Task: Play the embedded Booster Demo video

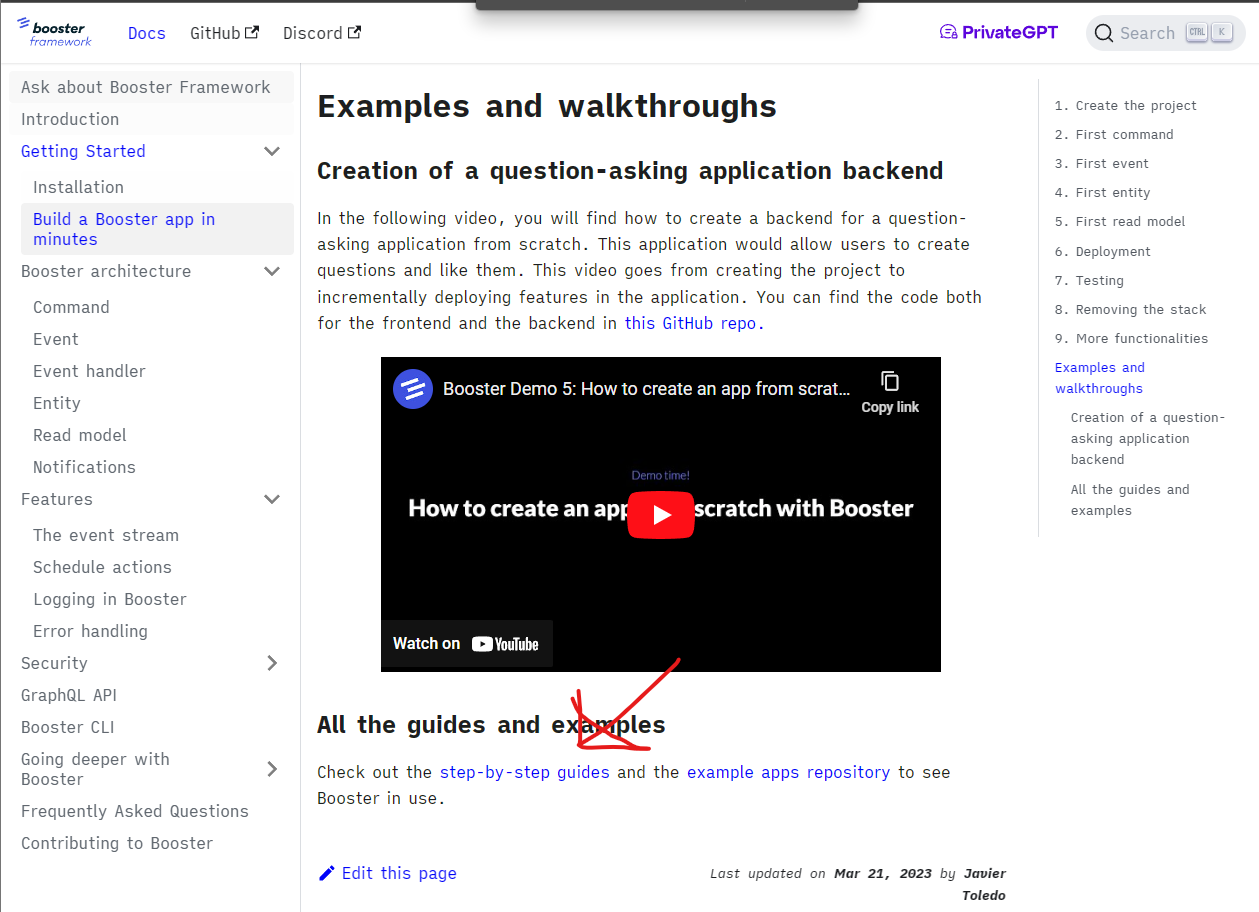Action: 661,514
